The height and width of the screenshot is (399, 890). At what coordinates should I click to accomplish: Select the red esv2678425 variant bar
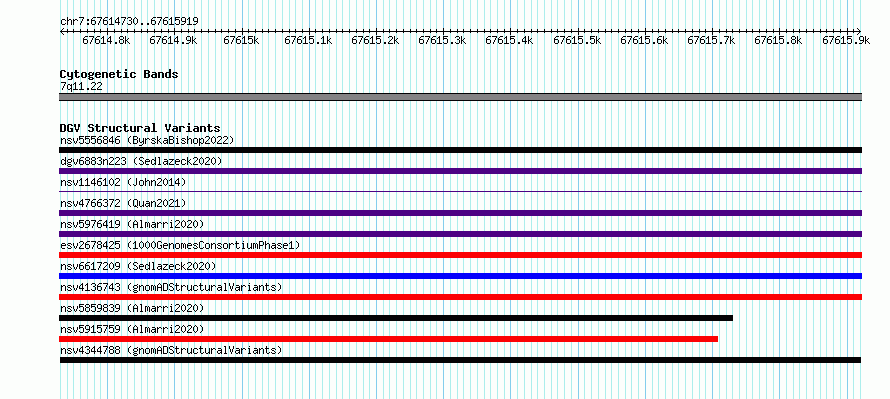(x=460, y=255)
